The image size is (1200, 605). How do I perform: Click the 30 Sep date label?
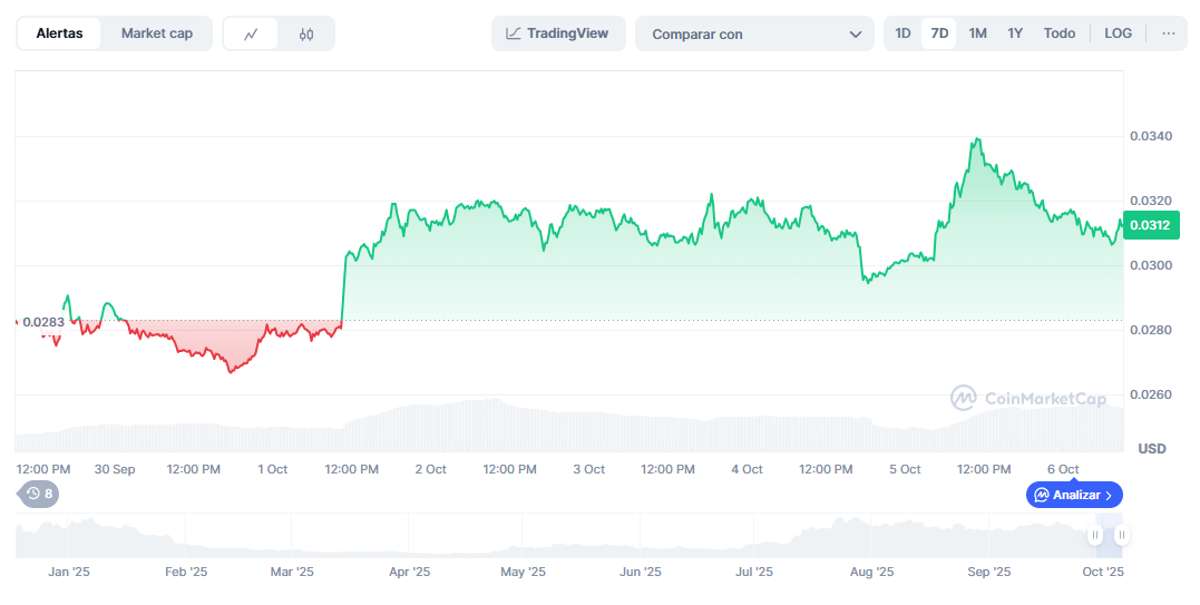[115, 469]
